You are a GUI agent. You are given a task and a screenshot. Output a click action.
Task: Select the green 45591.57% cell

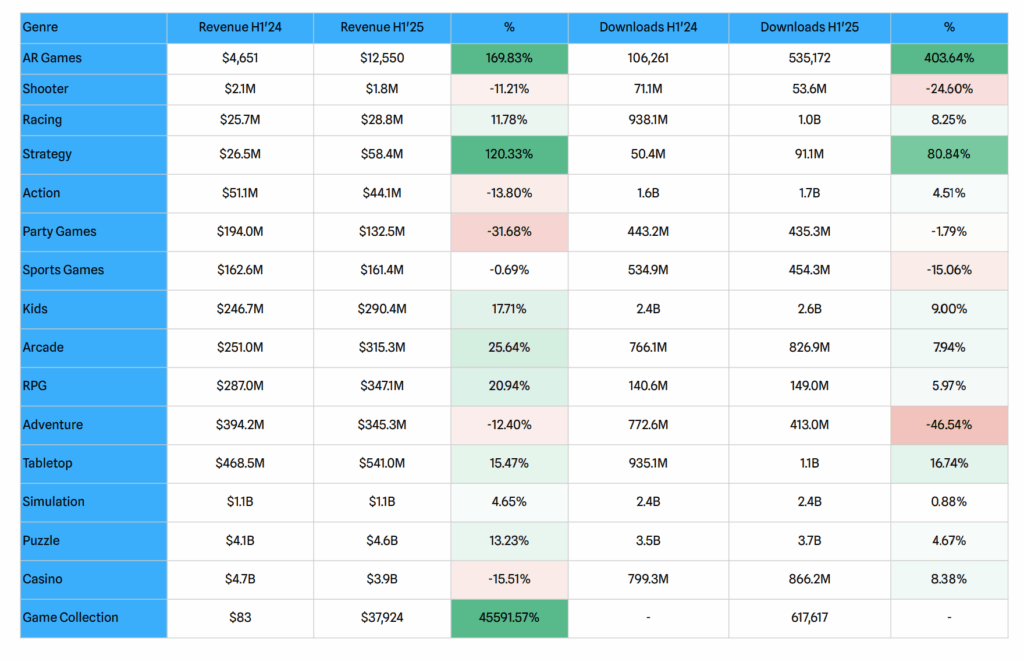509,618
